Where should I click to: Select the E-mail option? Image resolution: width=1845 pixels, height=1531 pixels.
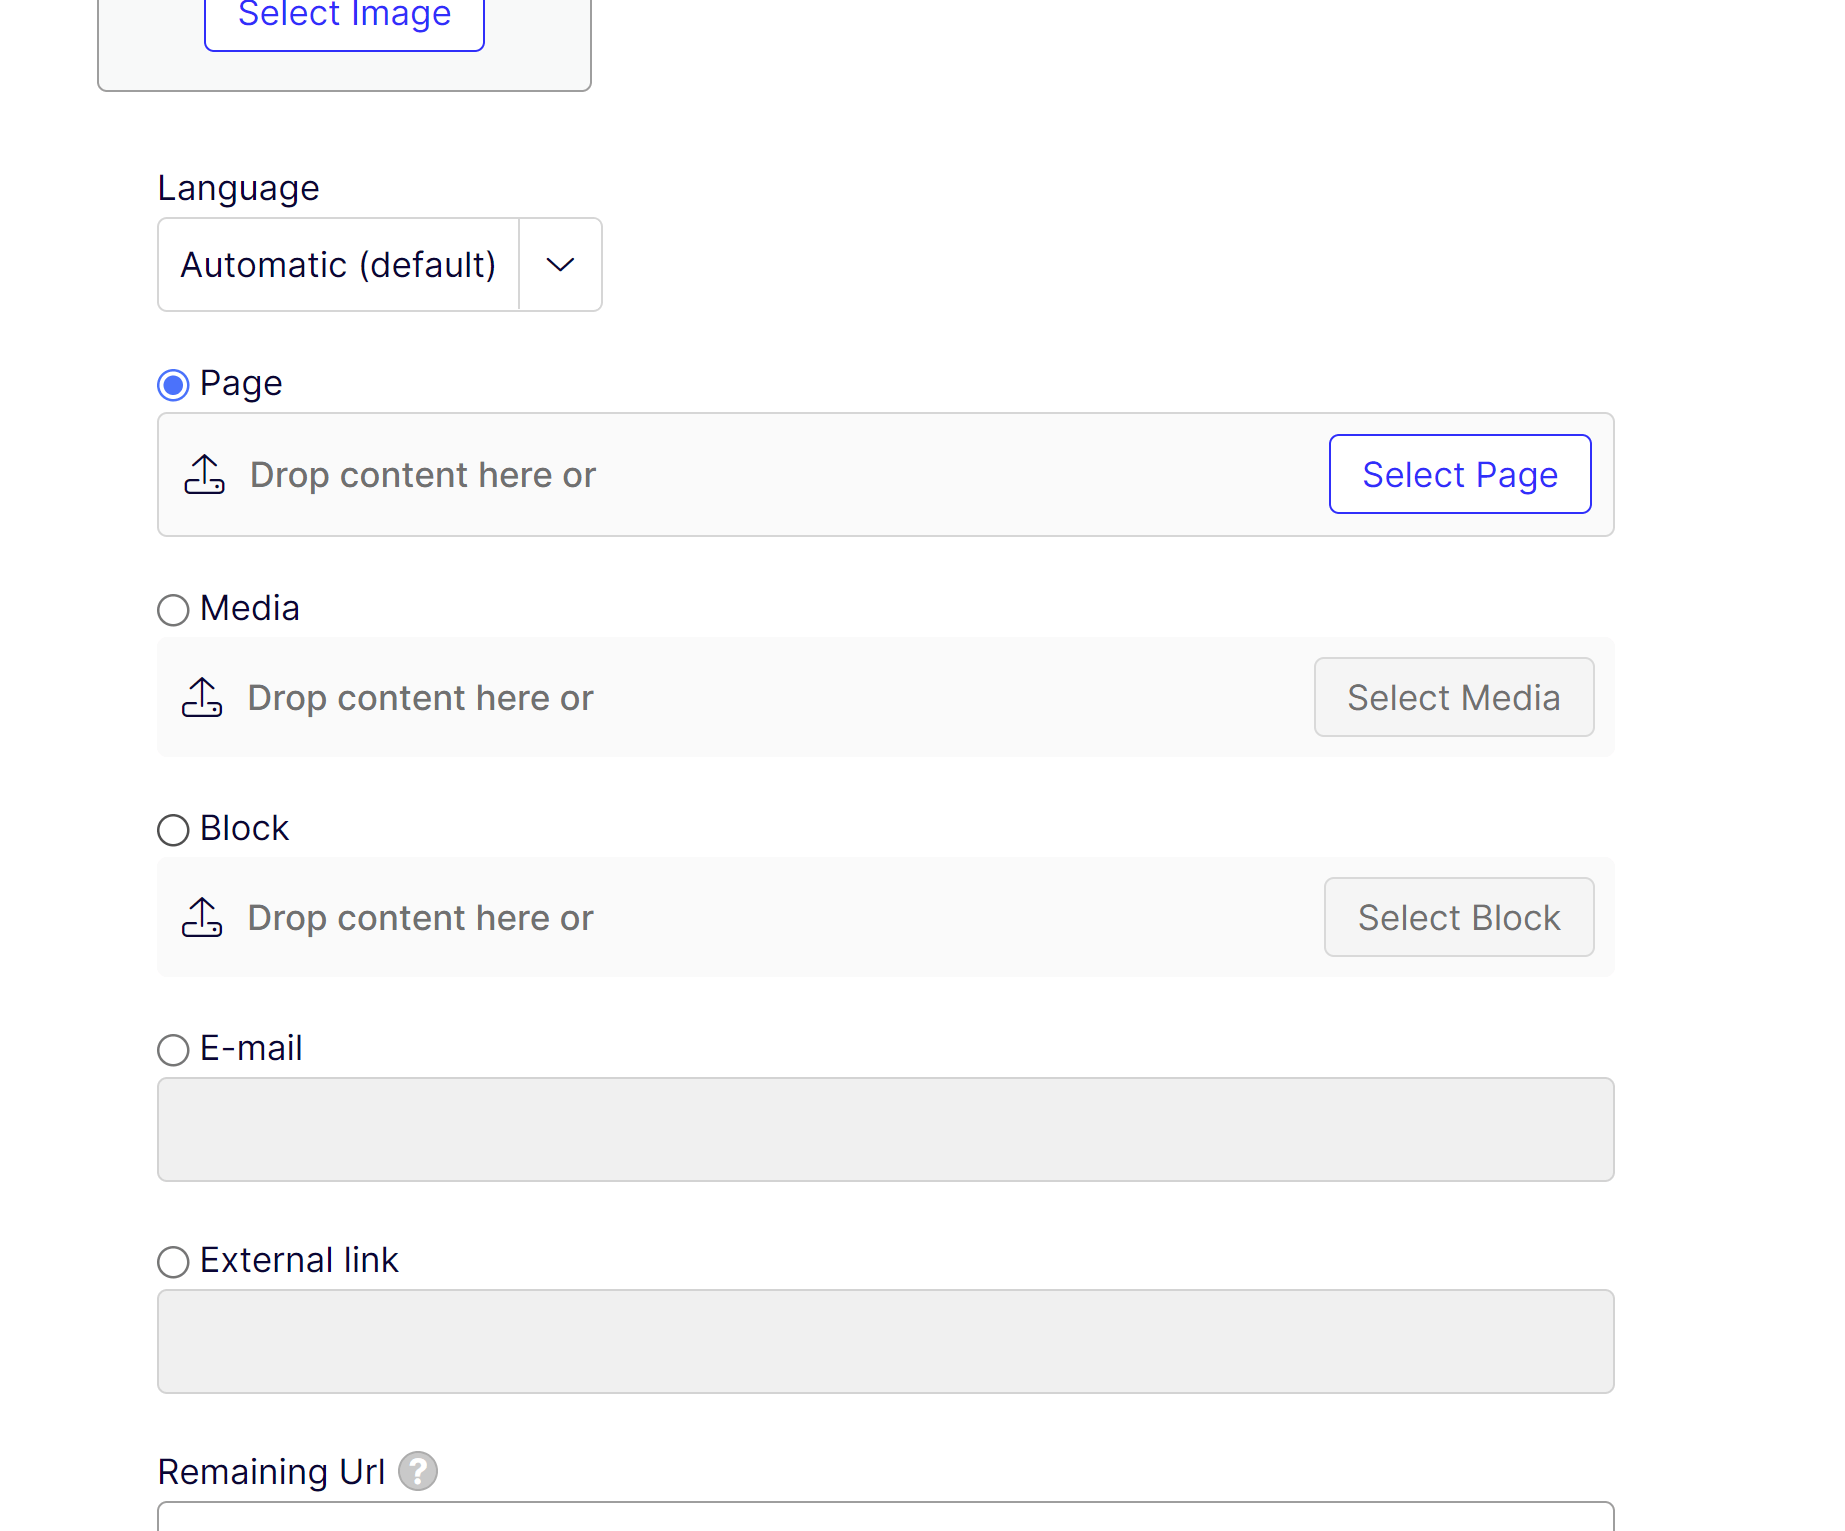click(172, 1049)
